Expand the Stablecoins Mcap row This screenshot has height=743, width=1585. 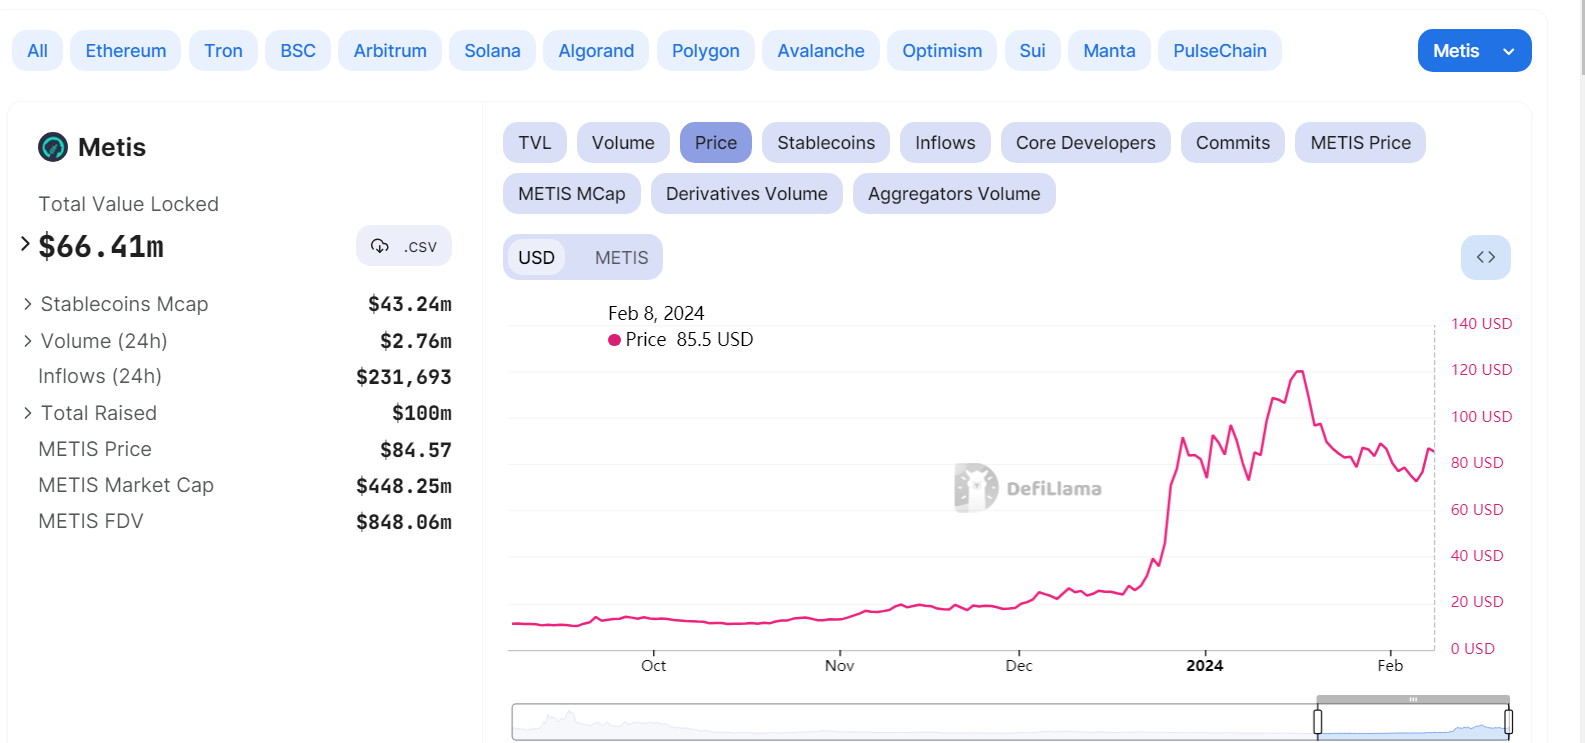pyautogui.click(x=28, y=304)
